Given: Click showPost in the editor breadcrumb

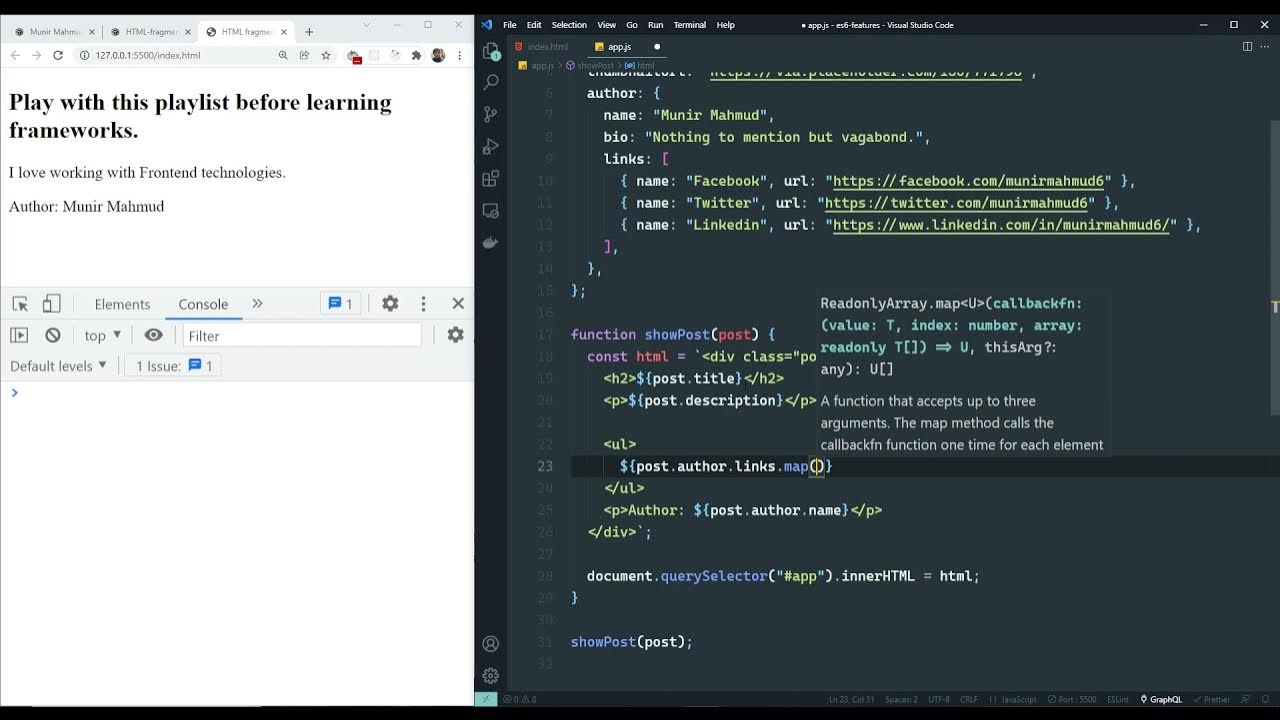Looking at the screenshot, I should point(595,66).
